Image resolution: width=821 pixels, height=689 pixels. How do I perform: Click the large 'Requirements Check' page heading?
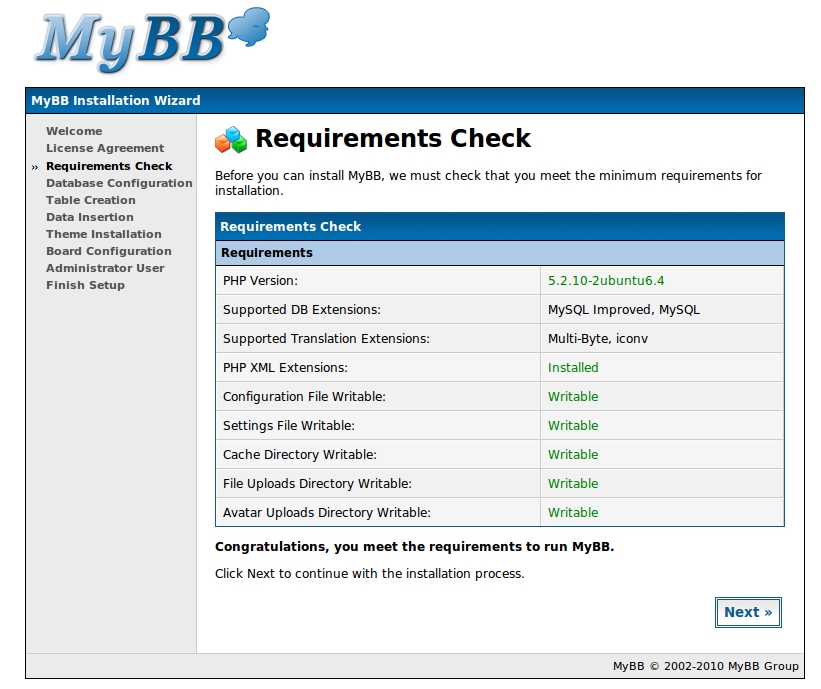[x=393, y=139]
